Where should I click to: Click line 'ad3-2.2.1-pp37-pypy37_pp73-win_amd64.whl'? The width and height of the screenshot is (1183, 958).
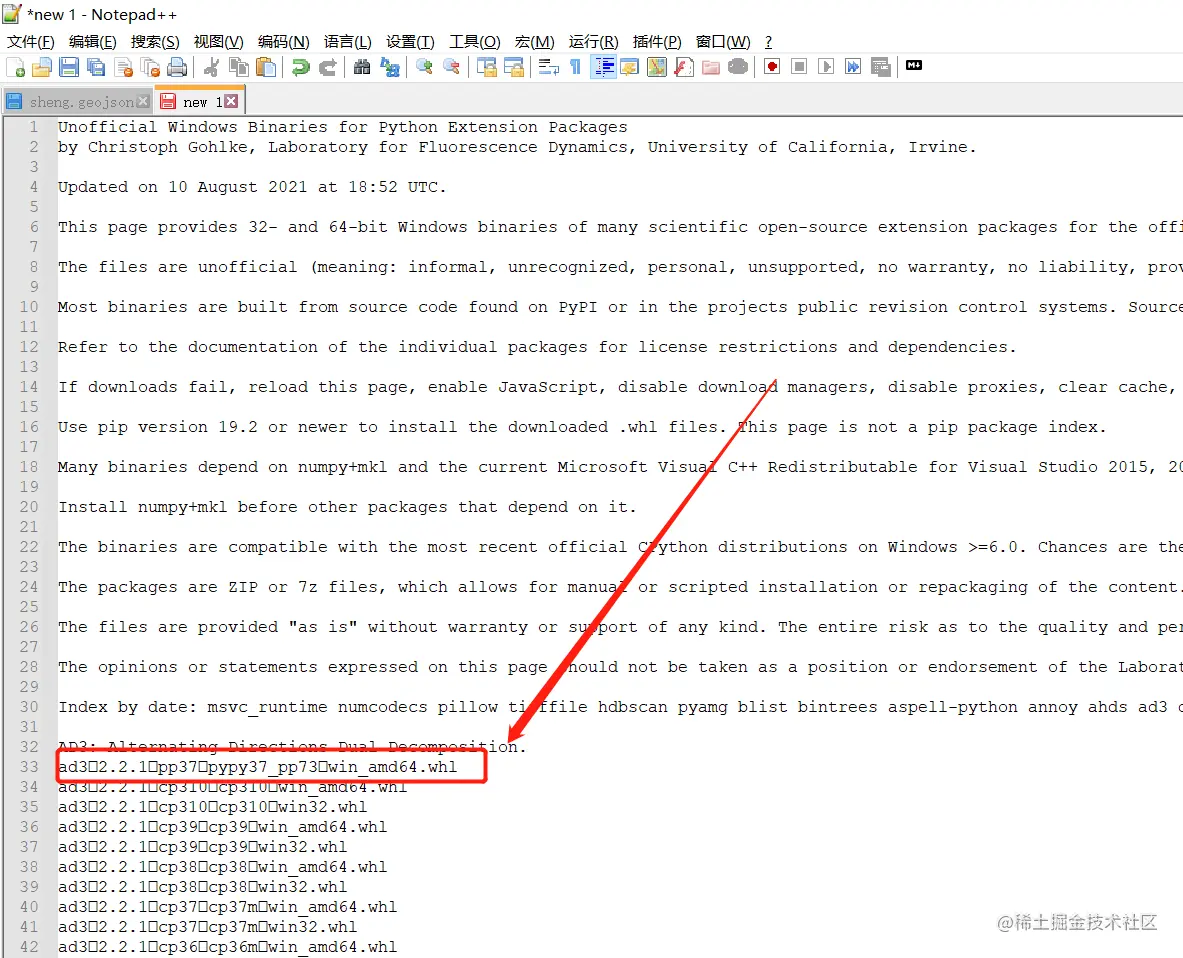pyautogui.click(x=257, y=766)
